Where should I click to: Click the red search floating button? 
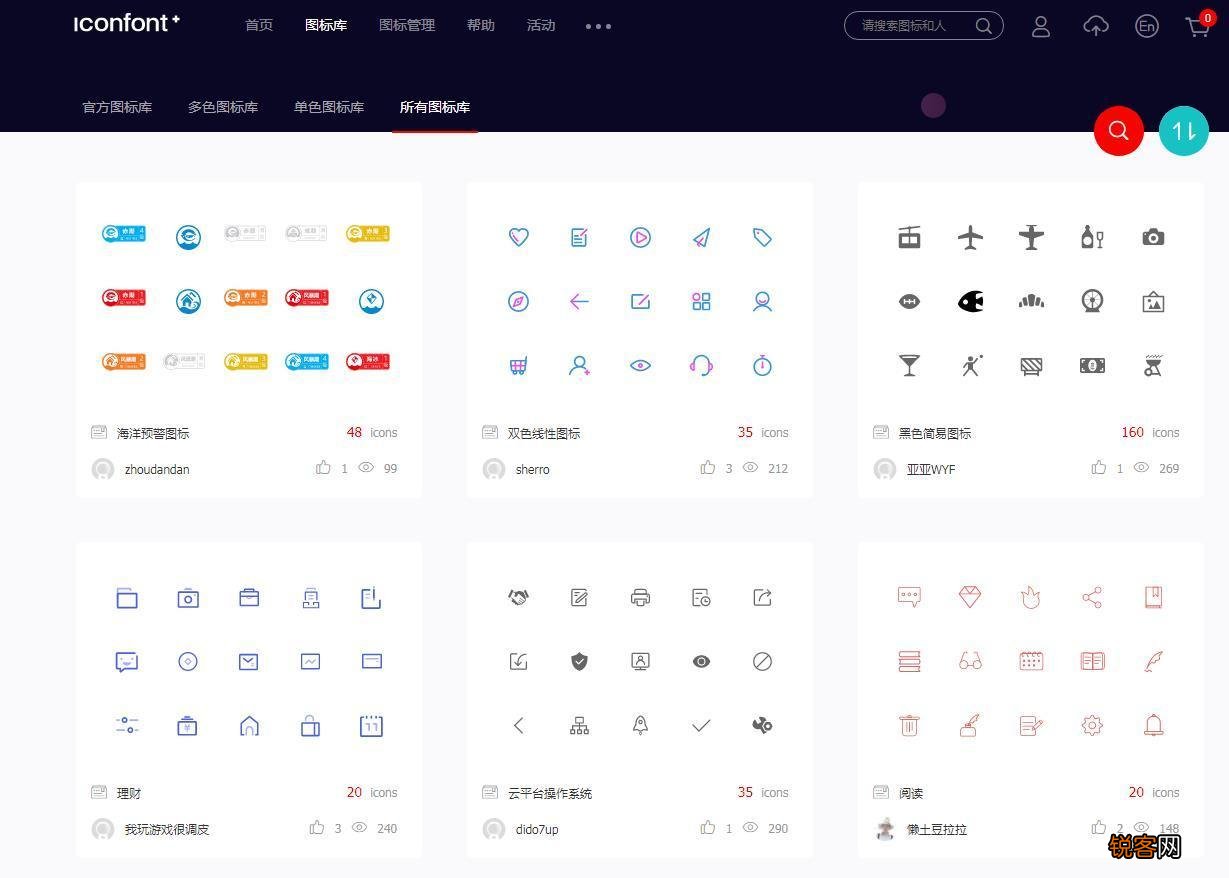[1118, 130]
